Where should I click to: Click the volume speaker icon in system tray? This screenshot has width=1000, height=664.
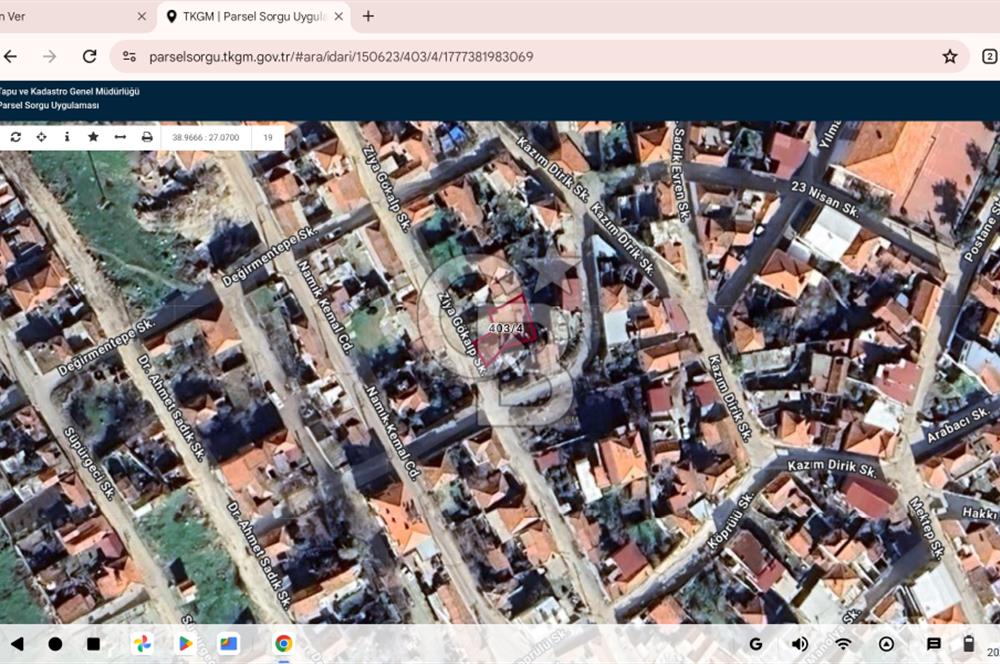point(800,644)
